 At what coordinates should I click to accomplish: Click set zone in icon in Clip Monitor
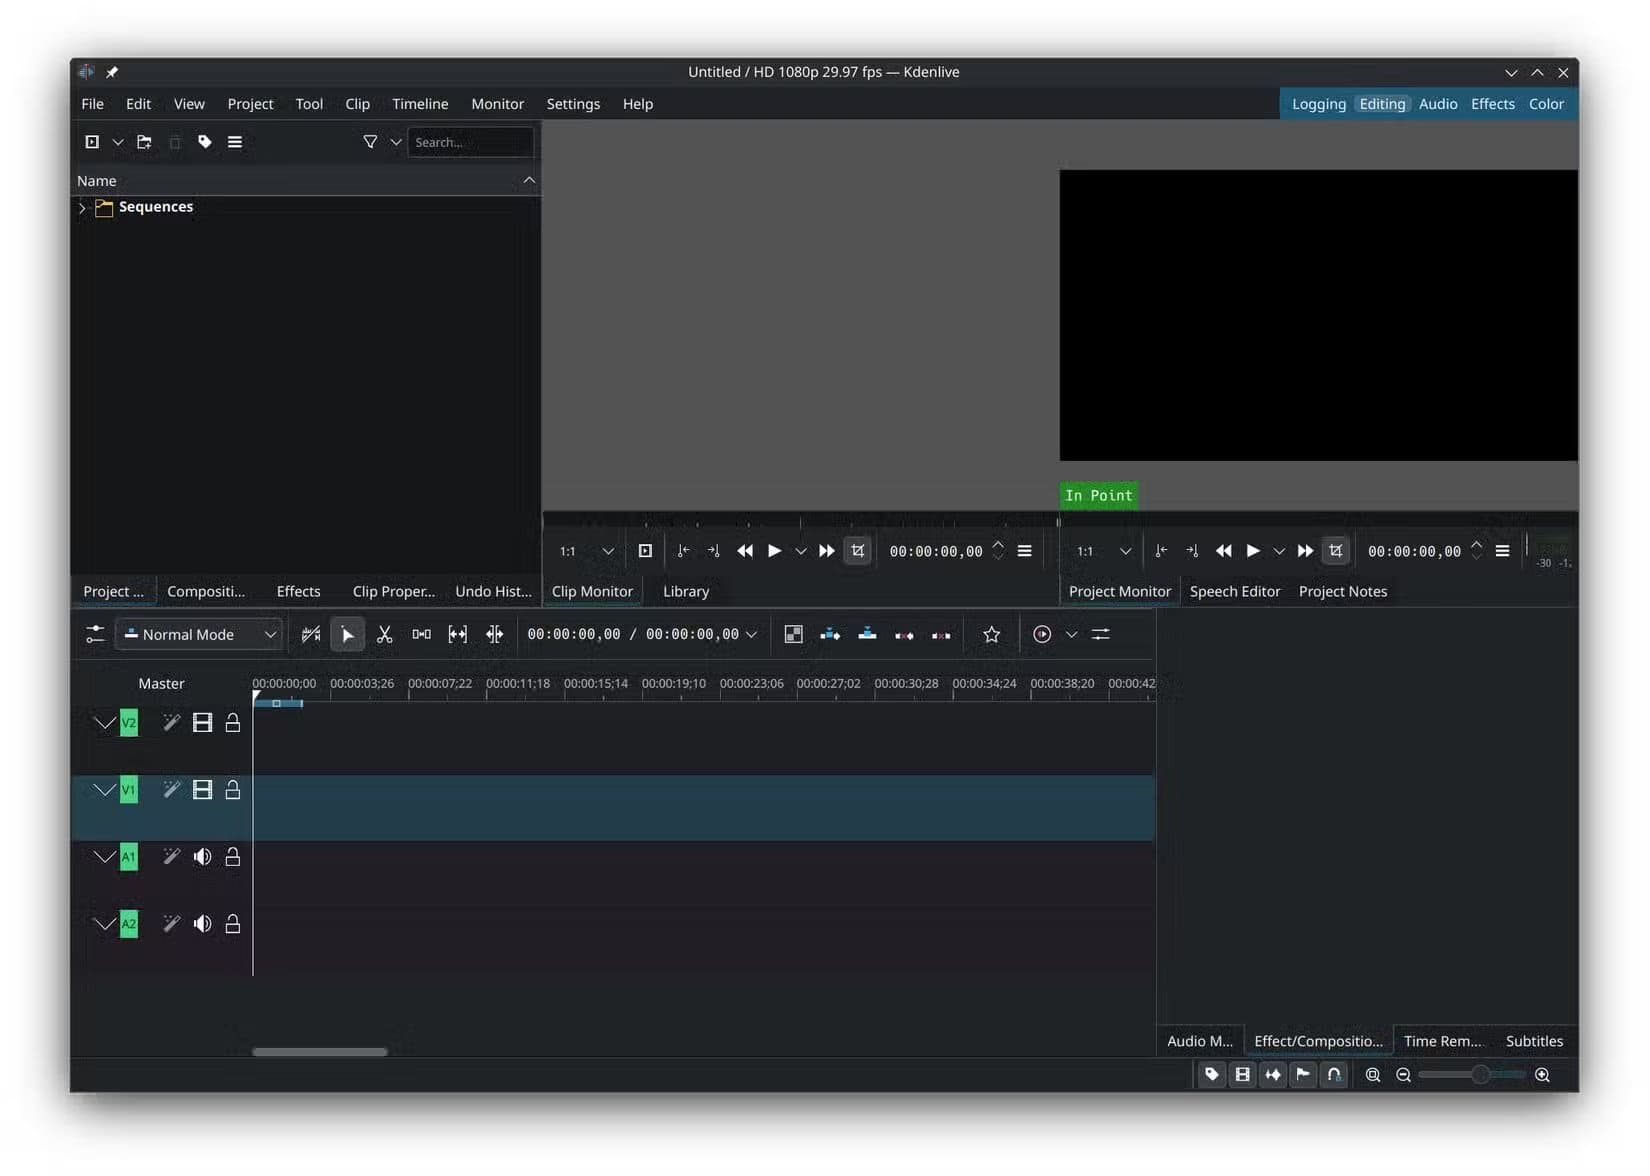click(683, 551)
